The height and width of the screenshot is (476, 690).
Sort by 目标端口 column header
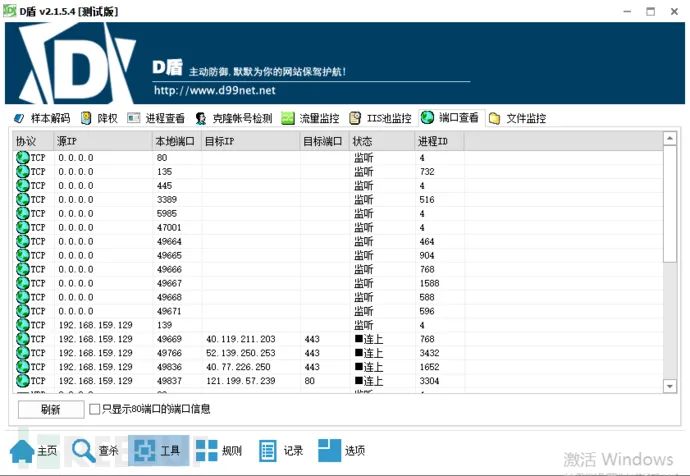click(324, 141)
